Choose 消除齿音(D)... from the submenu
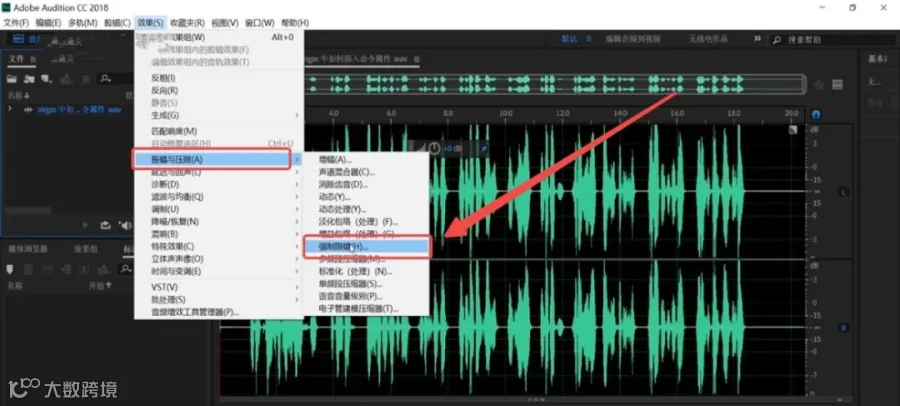 [x=366, y=184]
